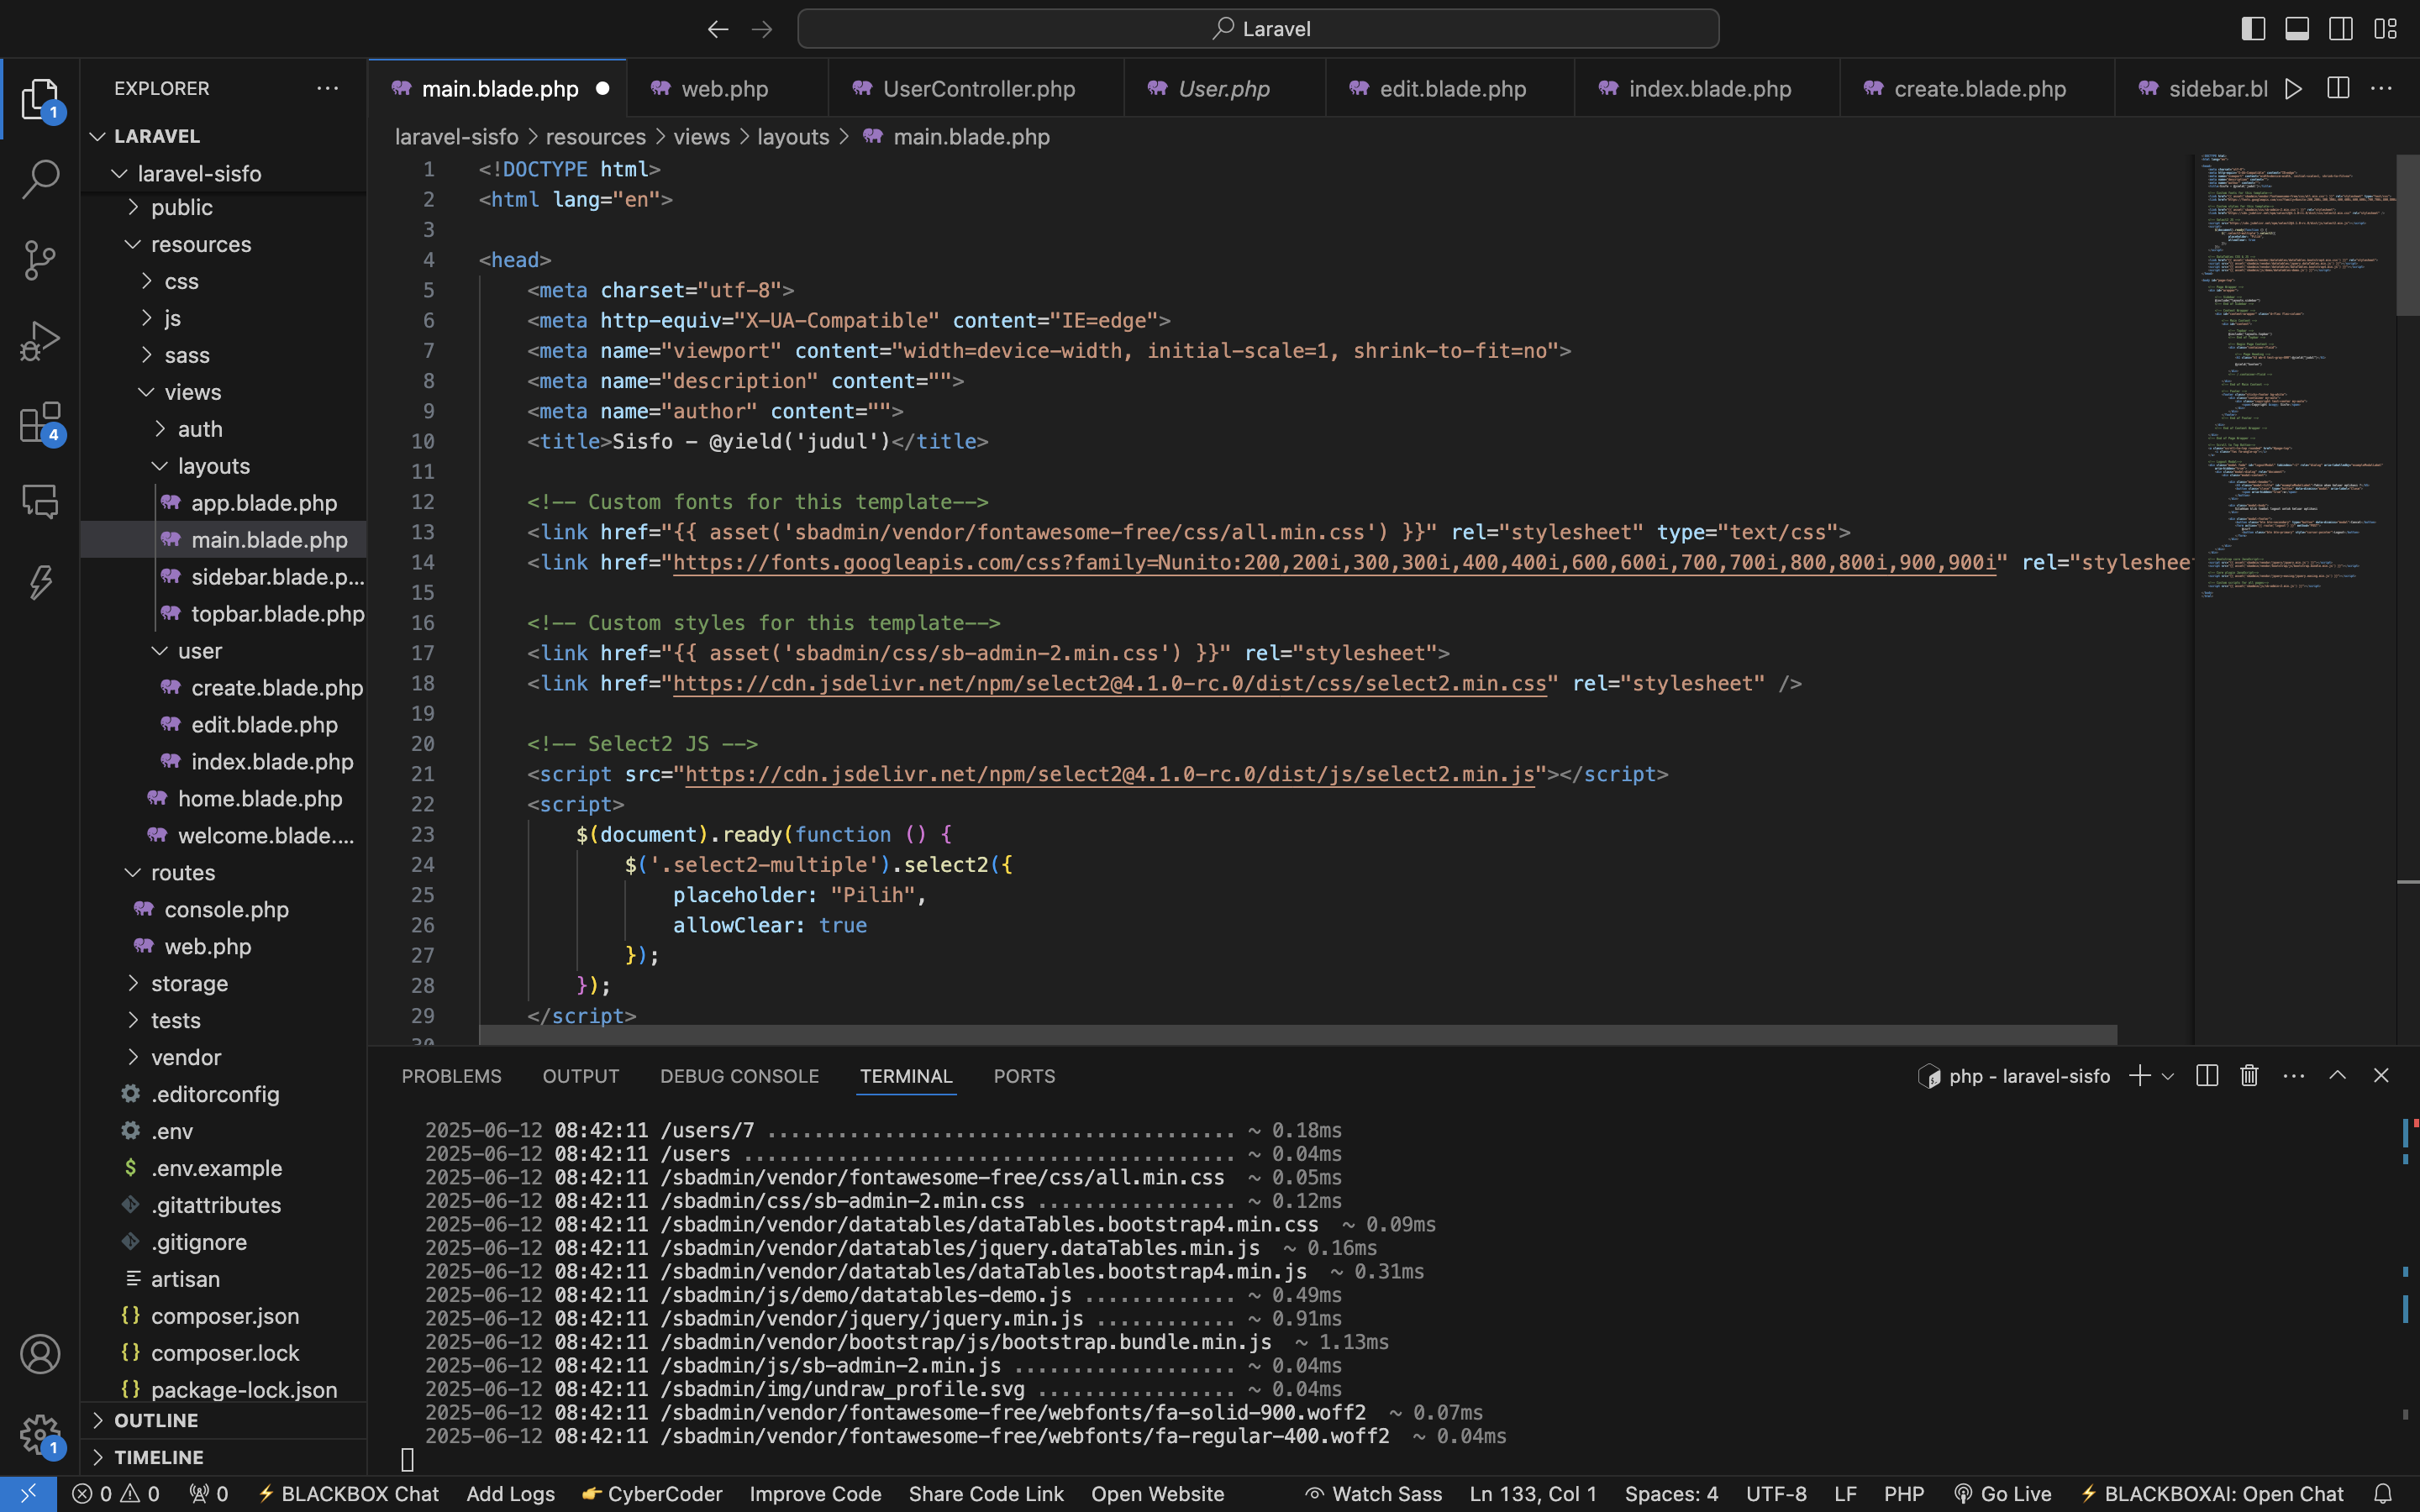Split the editor with the top-right icon
Image resolution: width=2420 pixels, height=1512 pixels.
coord(2338,88)
